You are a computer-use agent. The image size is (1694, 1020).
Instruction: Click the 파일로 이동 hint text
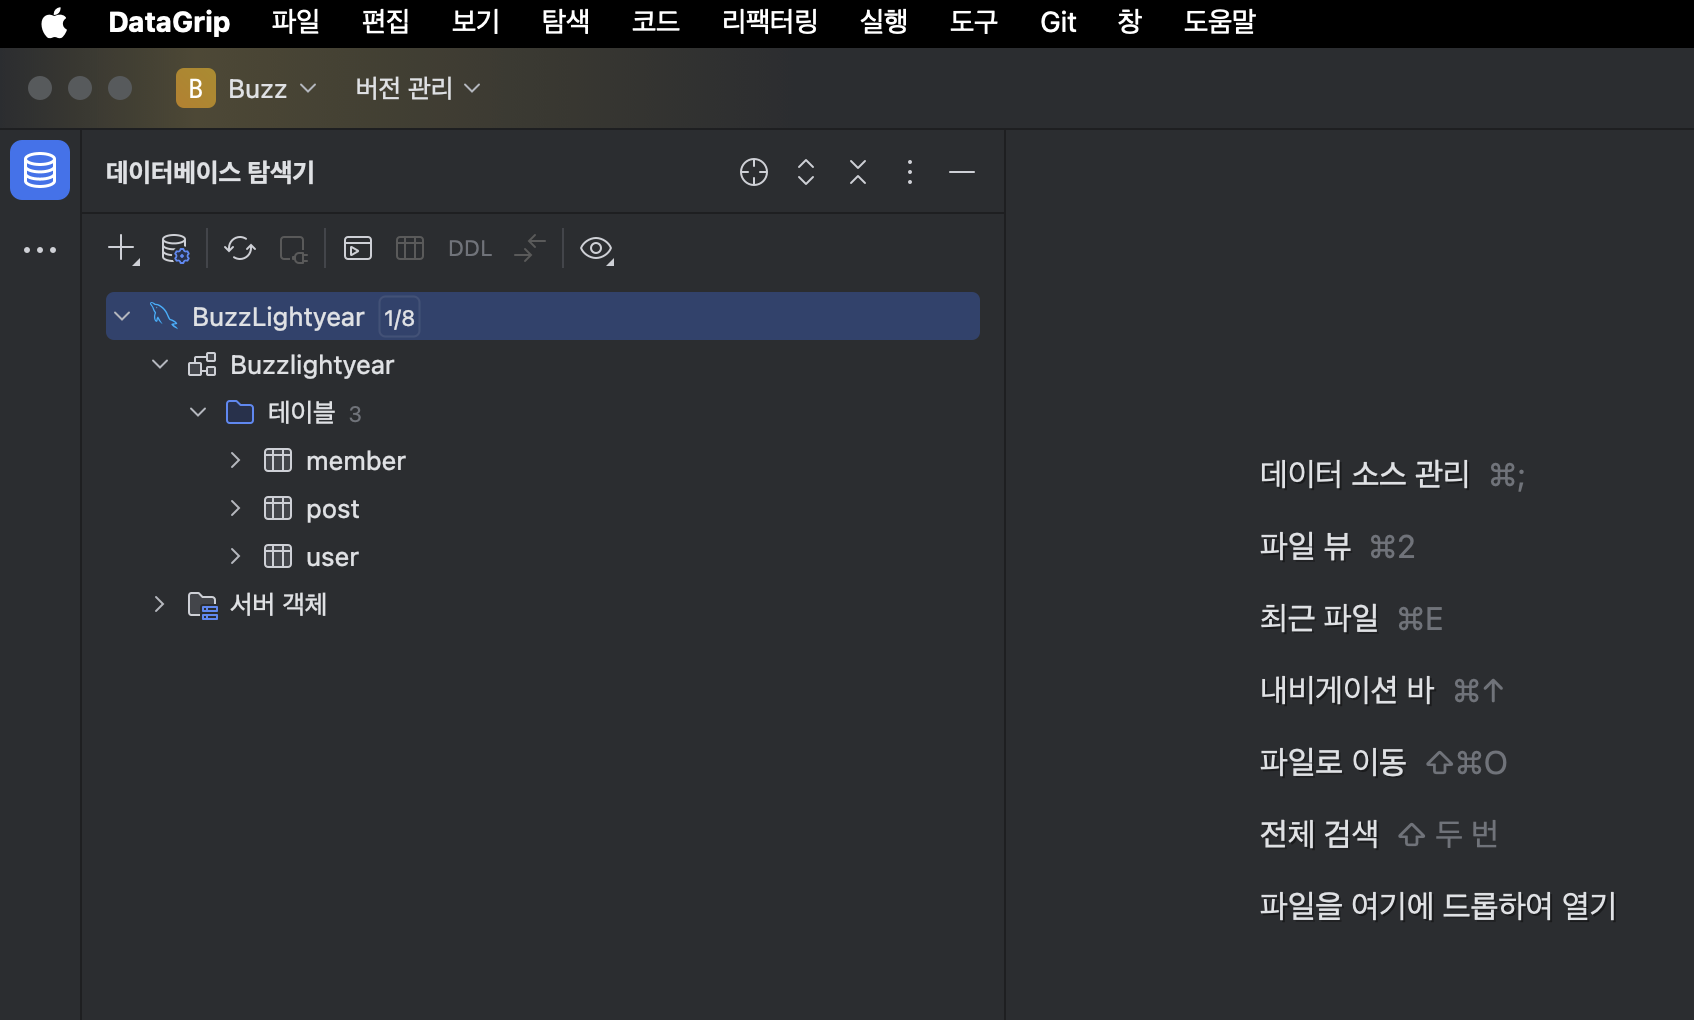(1333, 762)
